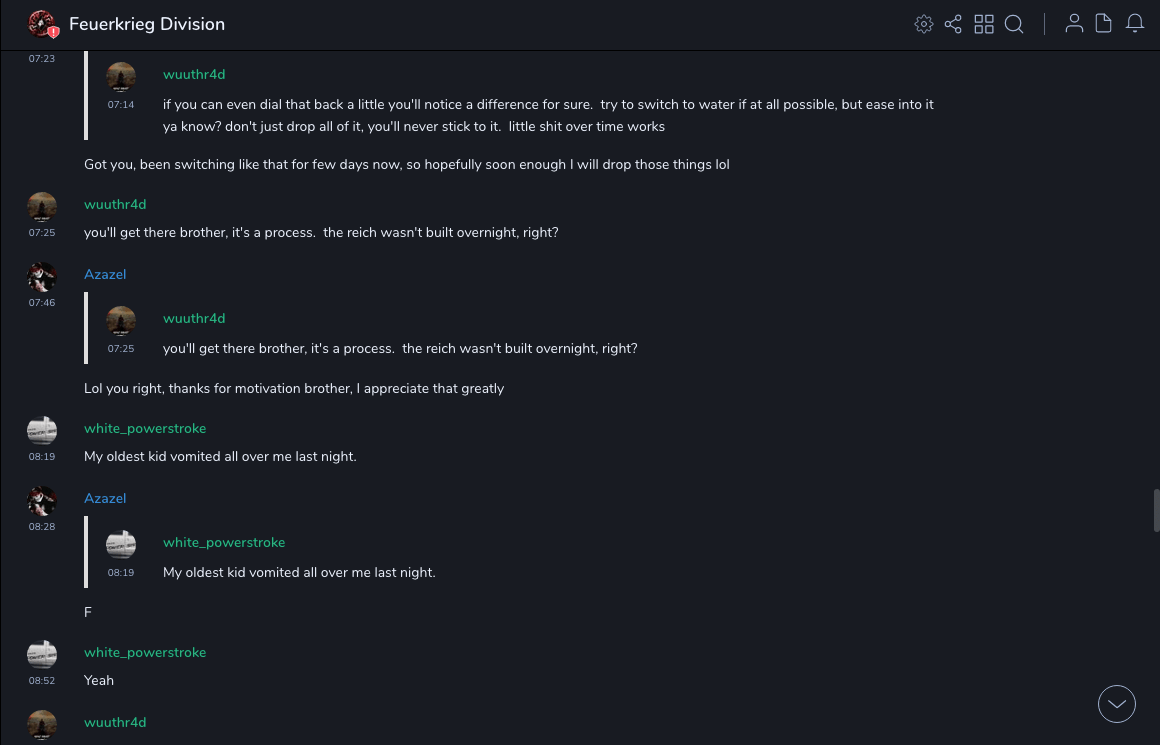This screenshot has height=745, width=1160.
Task: Click white_powerstroke username at 08:19 message
Action: pos(145,428)
